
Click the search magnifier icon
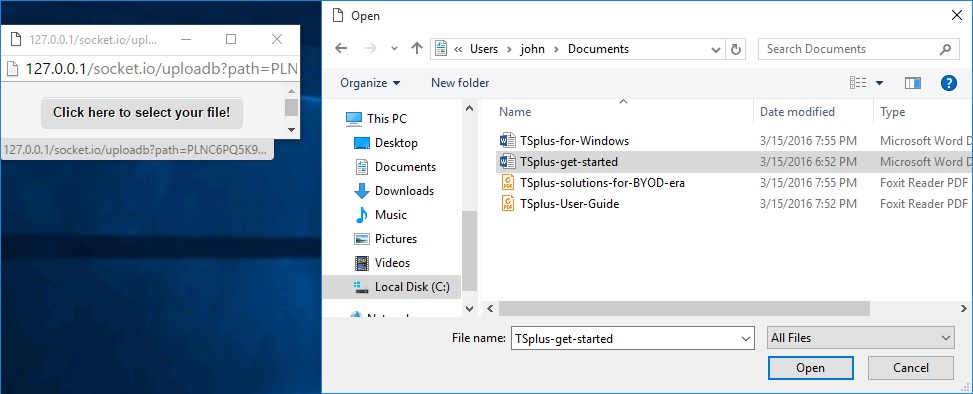click(945, 49)
